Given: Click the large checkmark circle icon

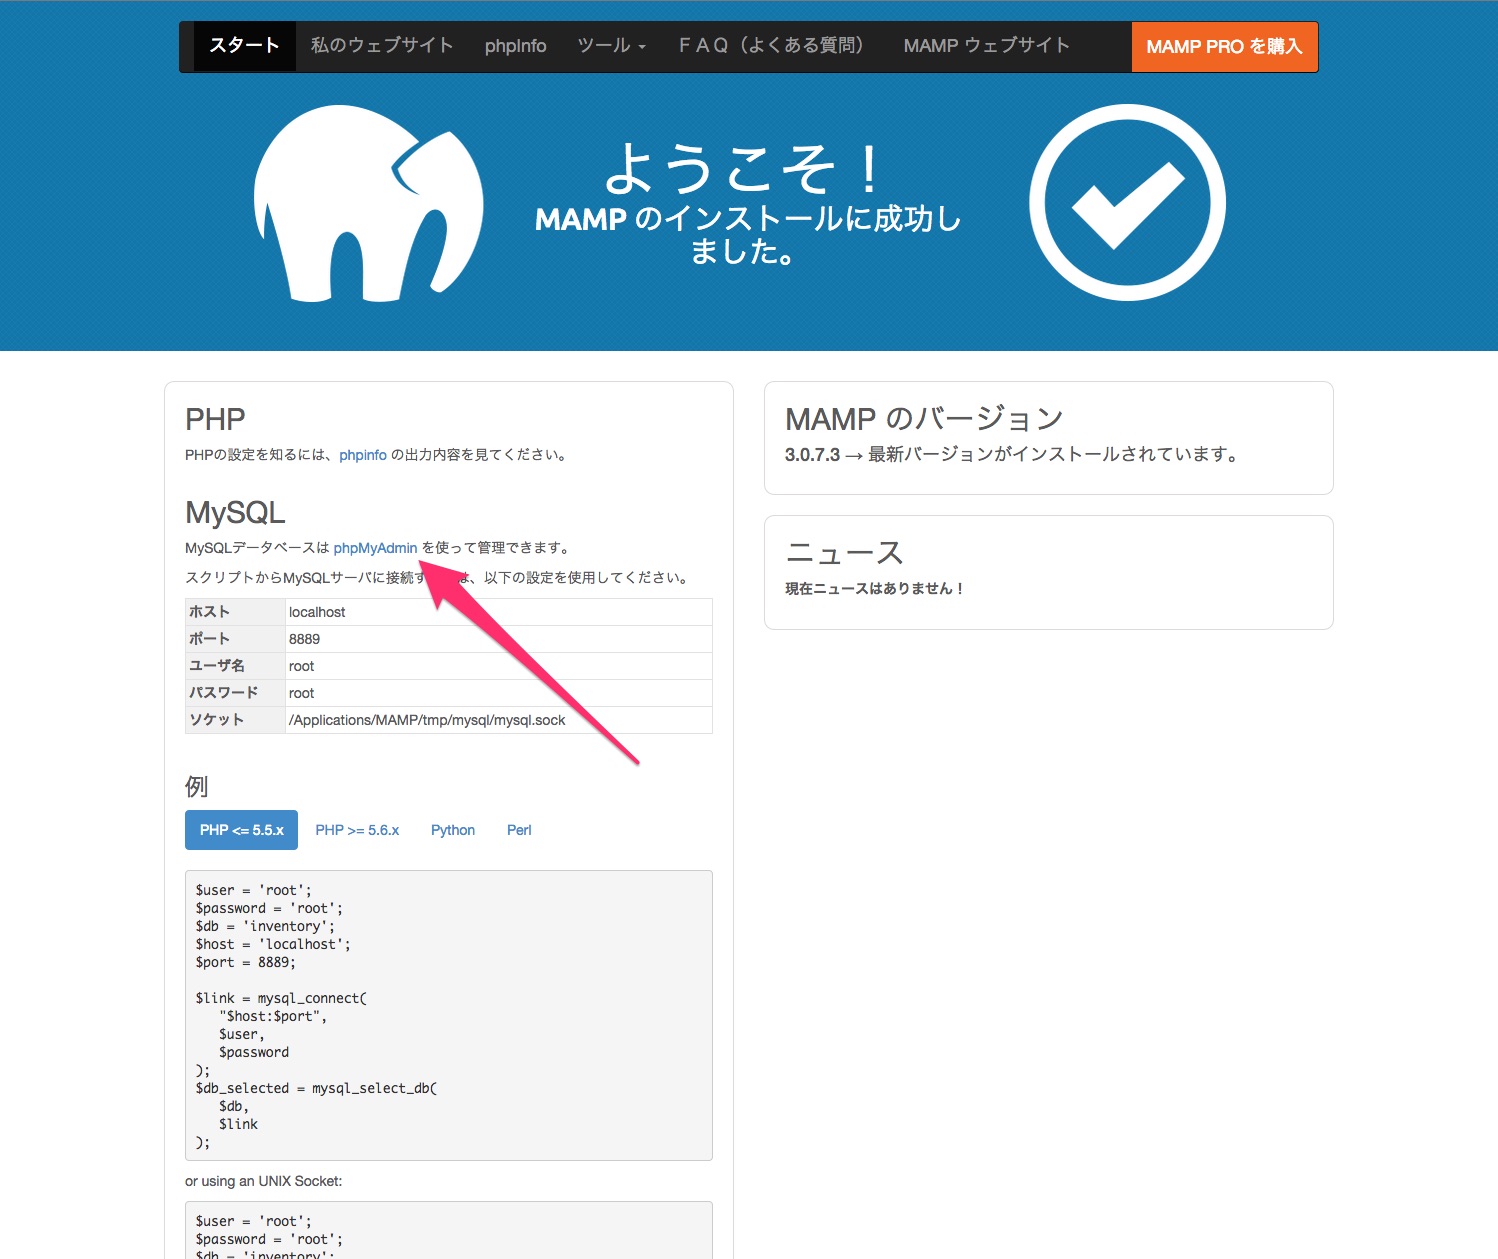Looking at the screenshot, I should [1127, 202].
